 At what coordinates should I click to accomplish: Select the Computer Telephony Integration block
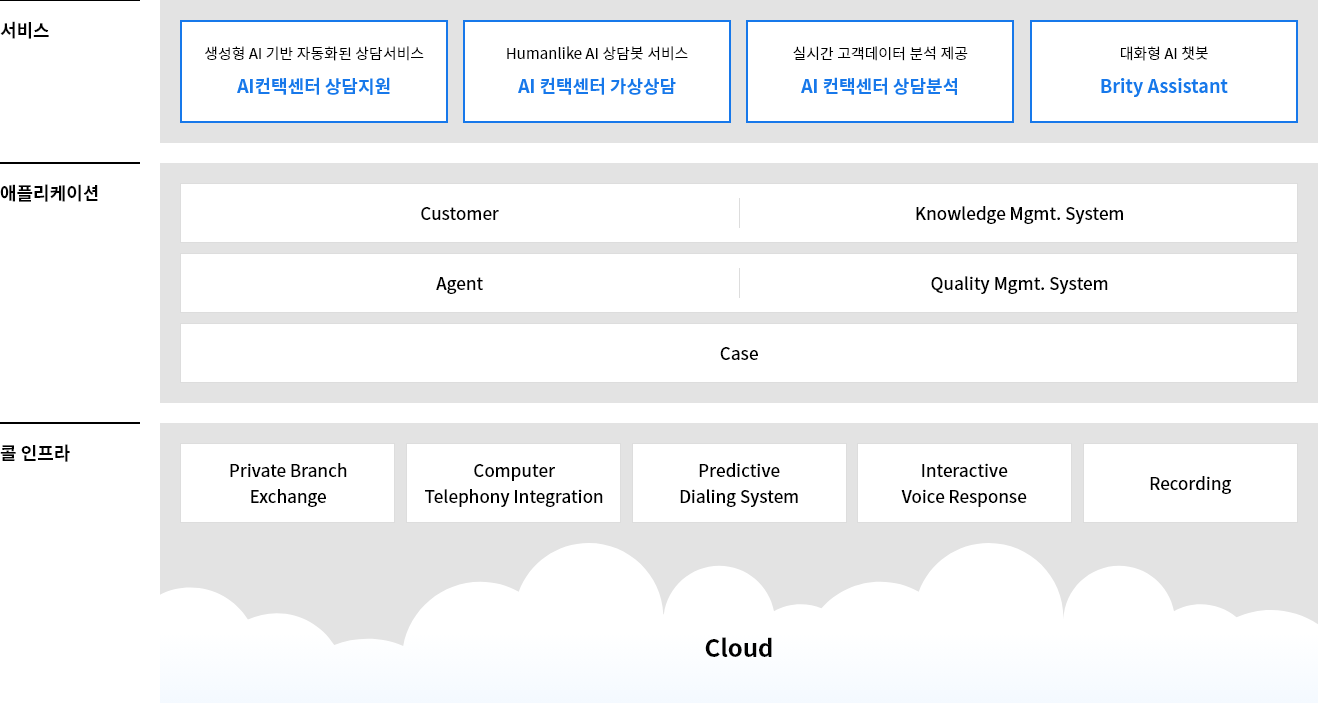click(513, 483)
